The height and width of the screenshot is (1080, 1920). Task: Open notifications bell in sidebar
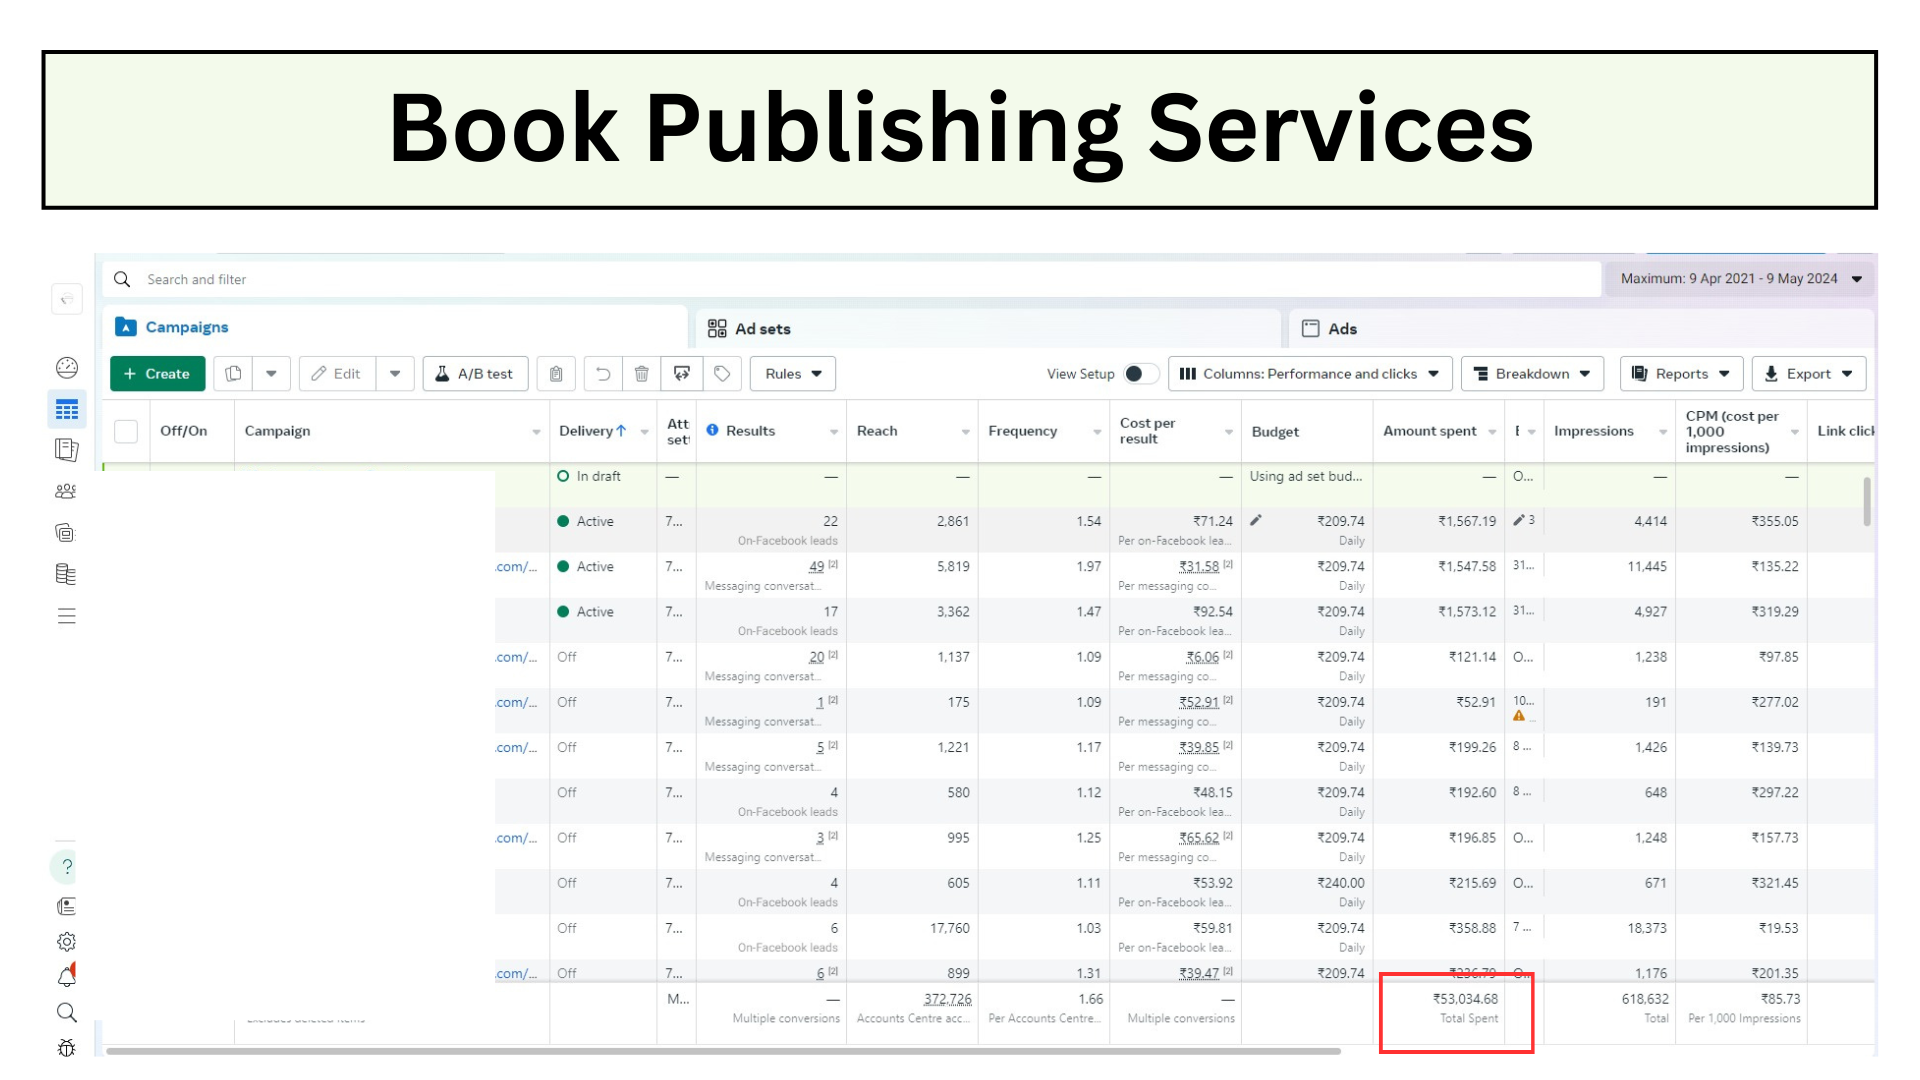67,977
